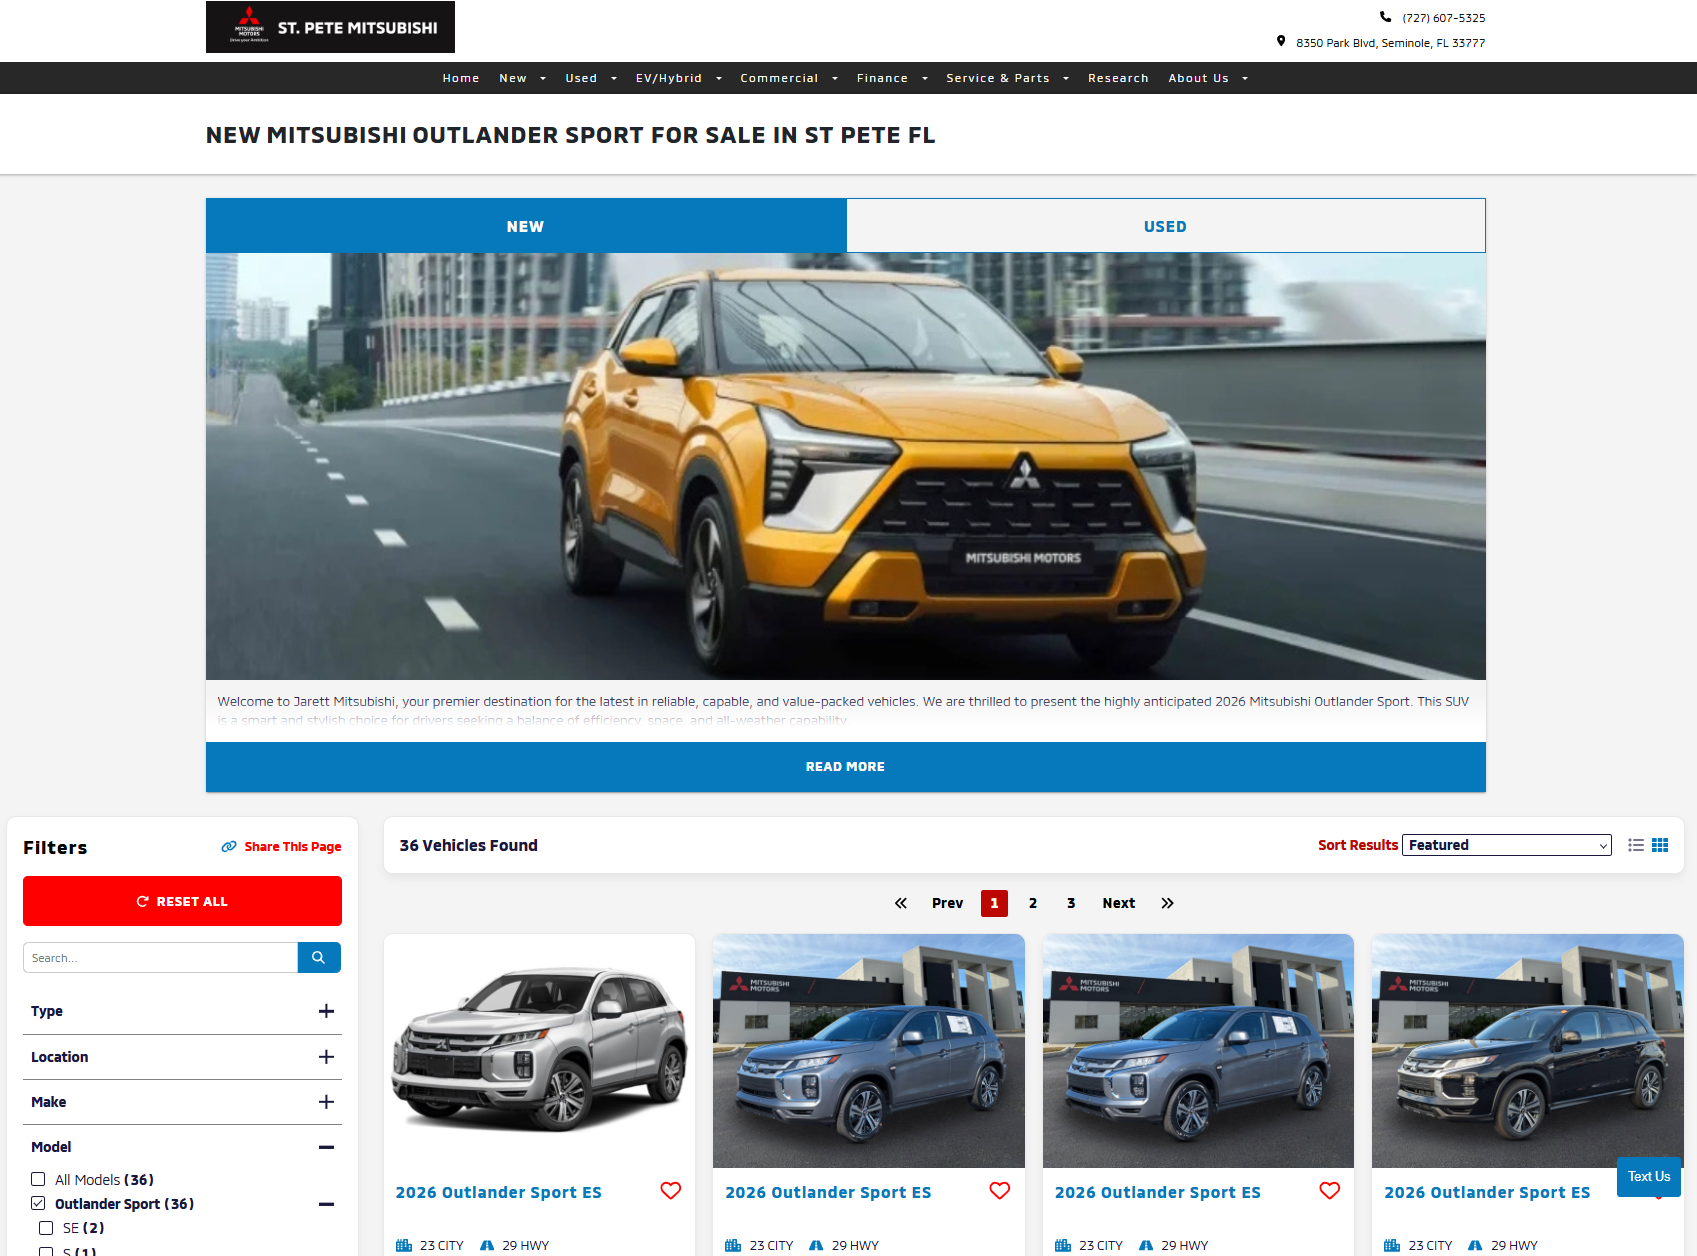Image resolution: width=1697 pixels, height=1256 pixels.
Task: Go to the Home page
Action: (461, 78)
